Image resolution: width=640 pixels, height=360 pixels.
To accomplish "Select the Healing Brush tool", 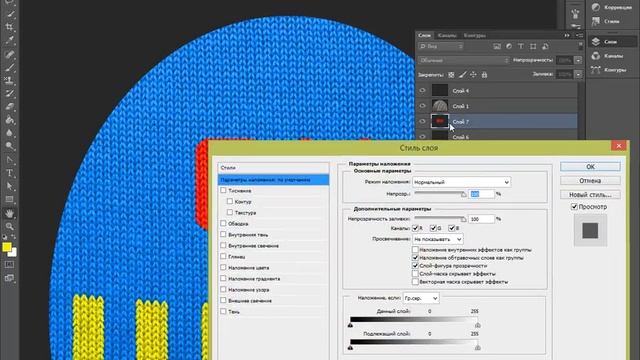I will point(9,54).
